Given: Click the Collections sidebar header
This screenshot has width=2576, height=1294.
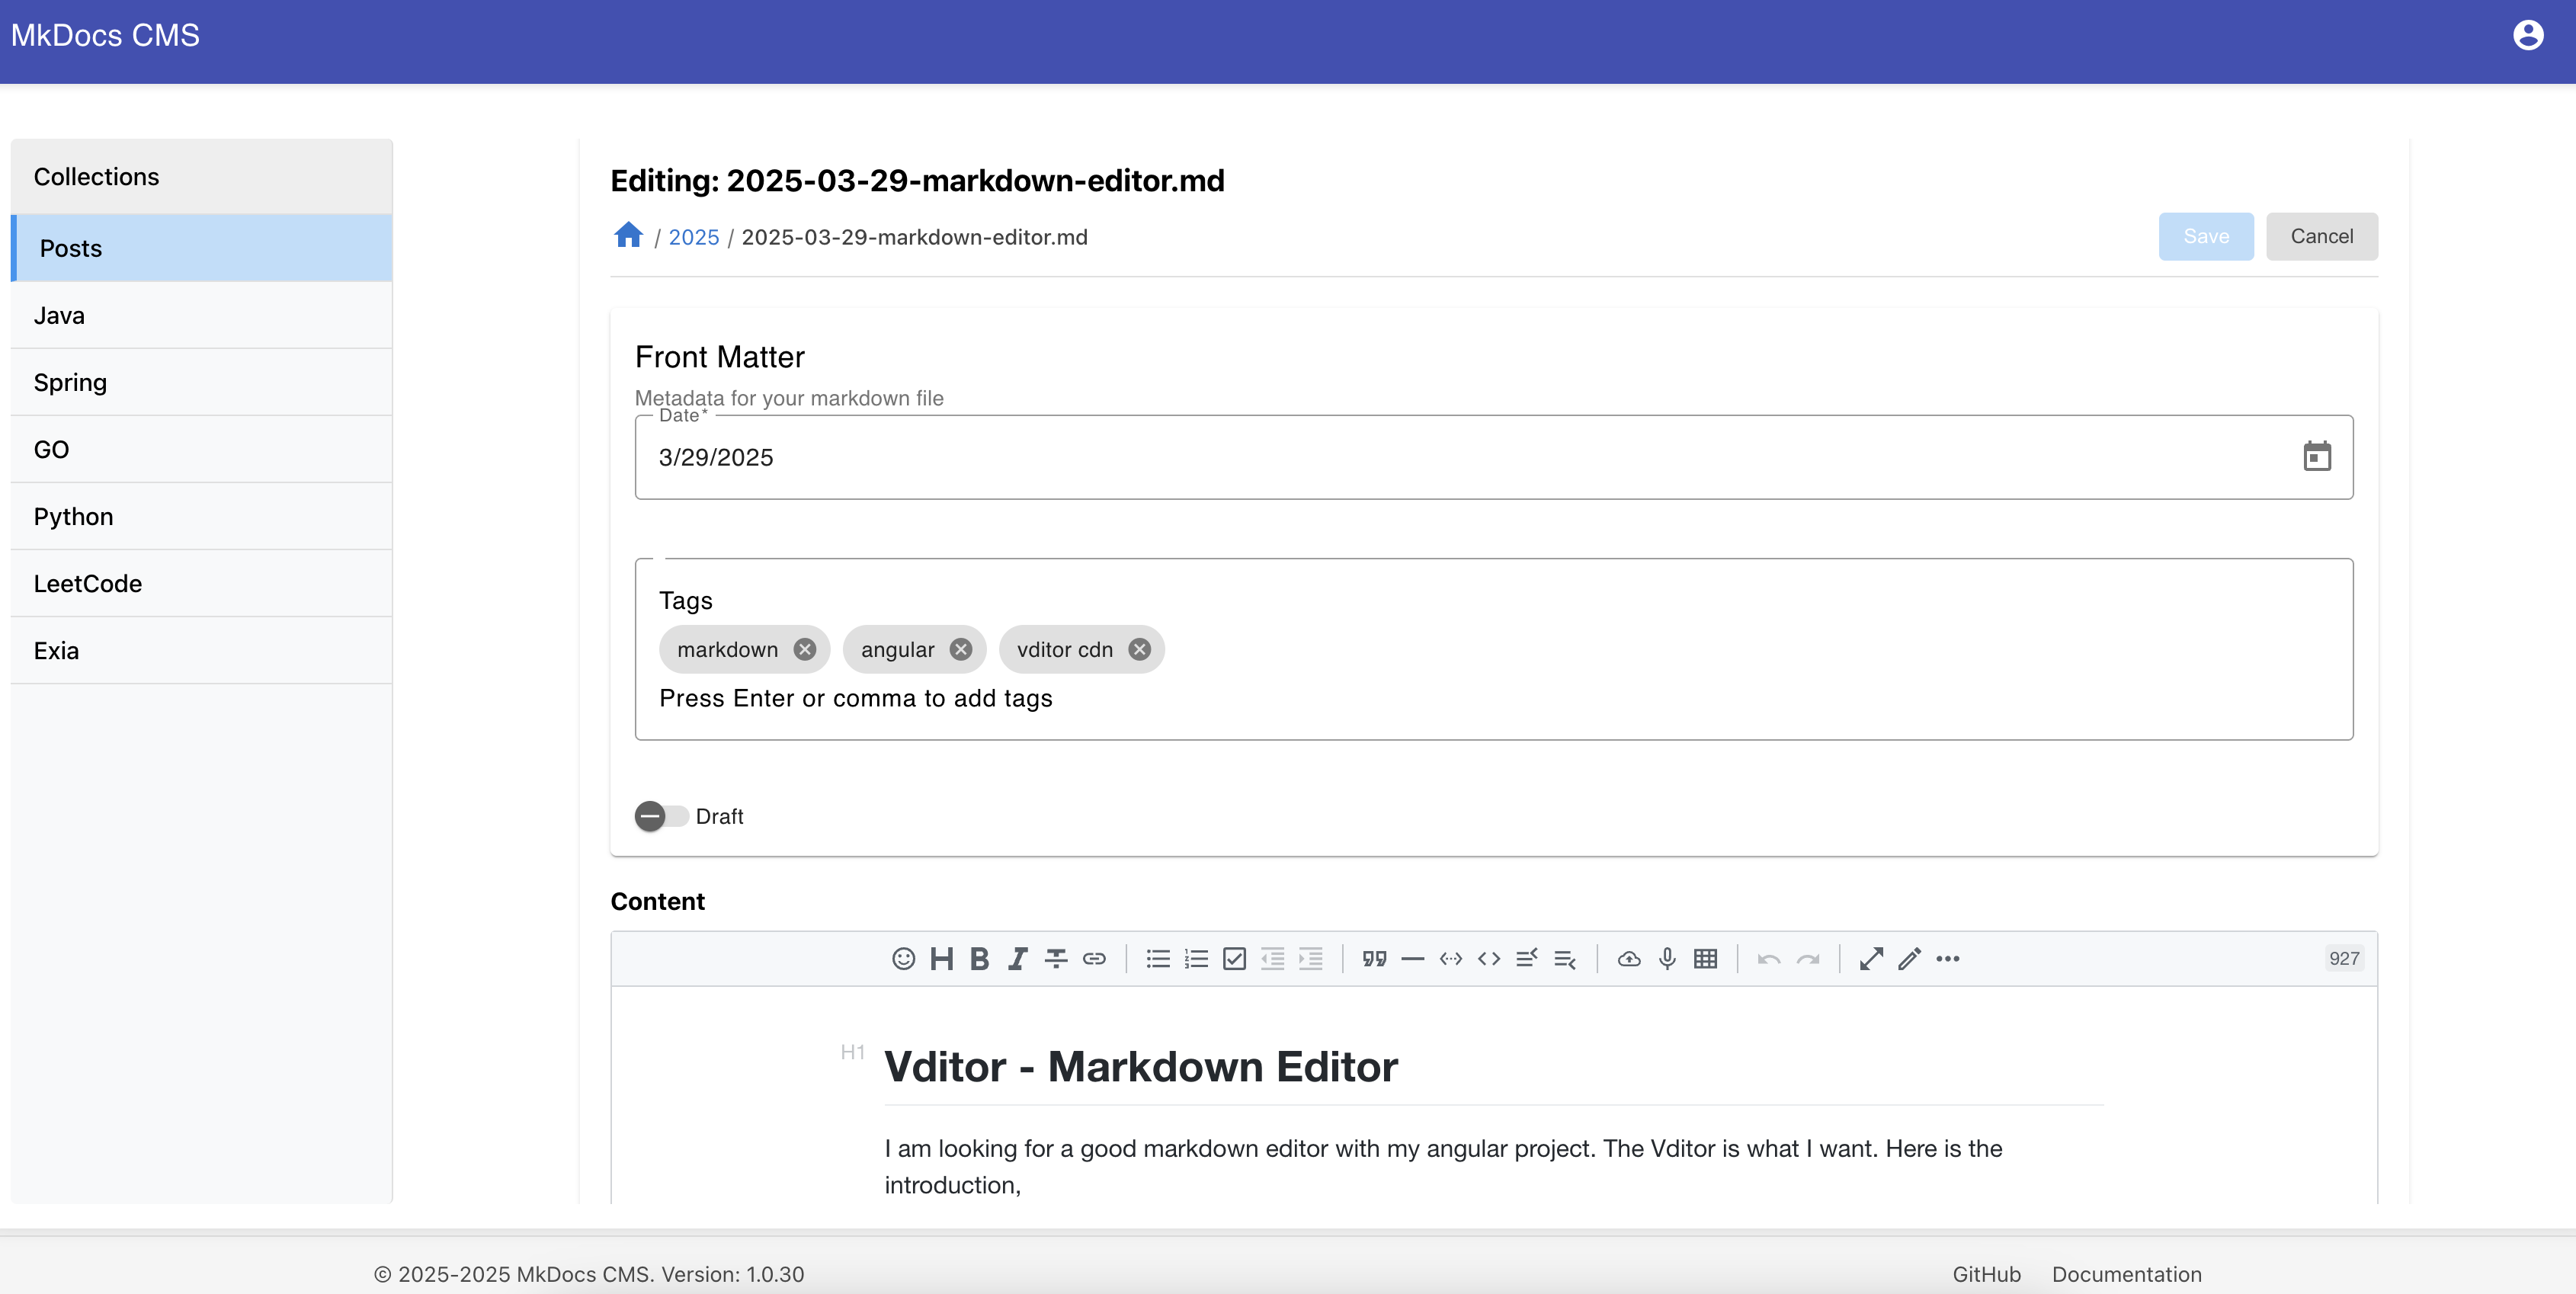Looking at the screenshot, I should tap(201, 176).
